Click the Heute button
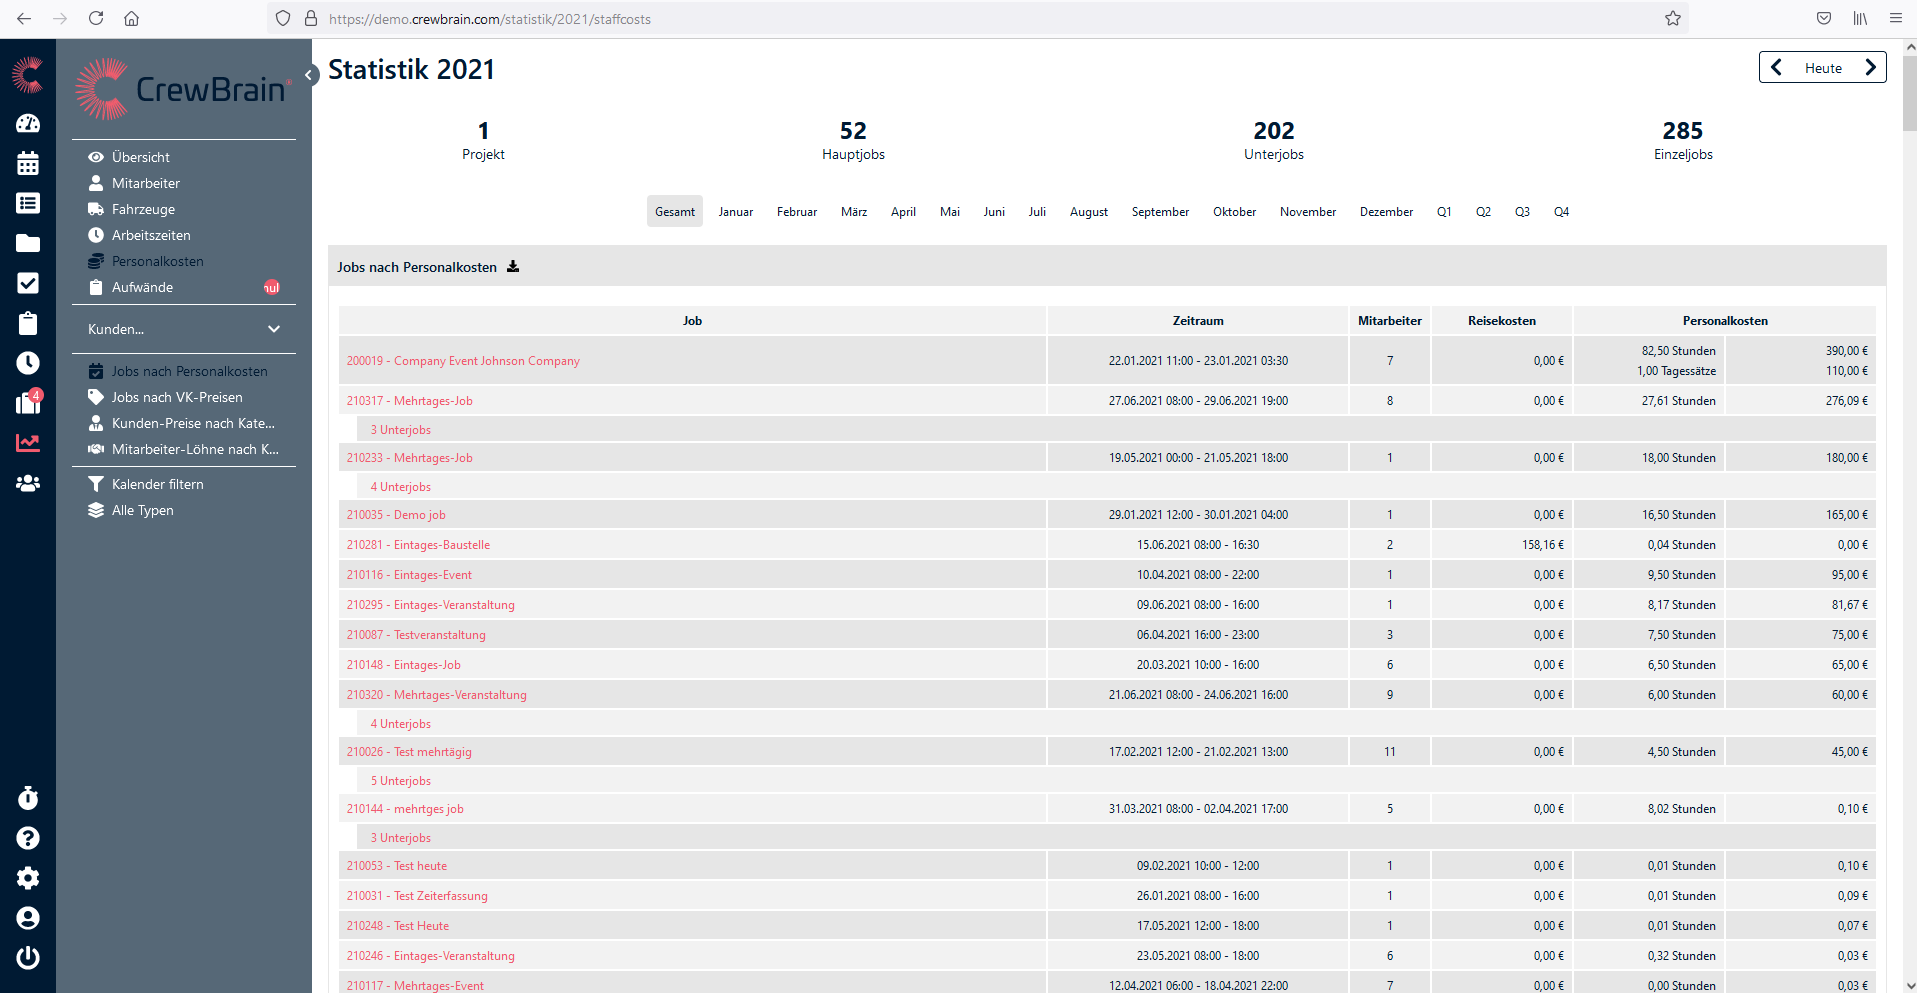This screenshot has width=1917, height=993. 1822,68
